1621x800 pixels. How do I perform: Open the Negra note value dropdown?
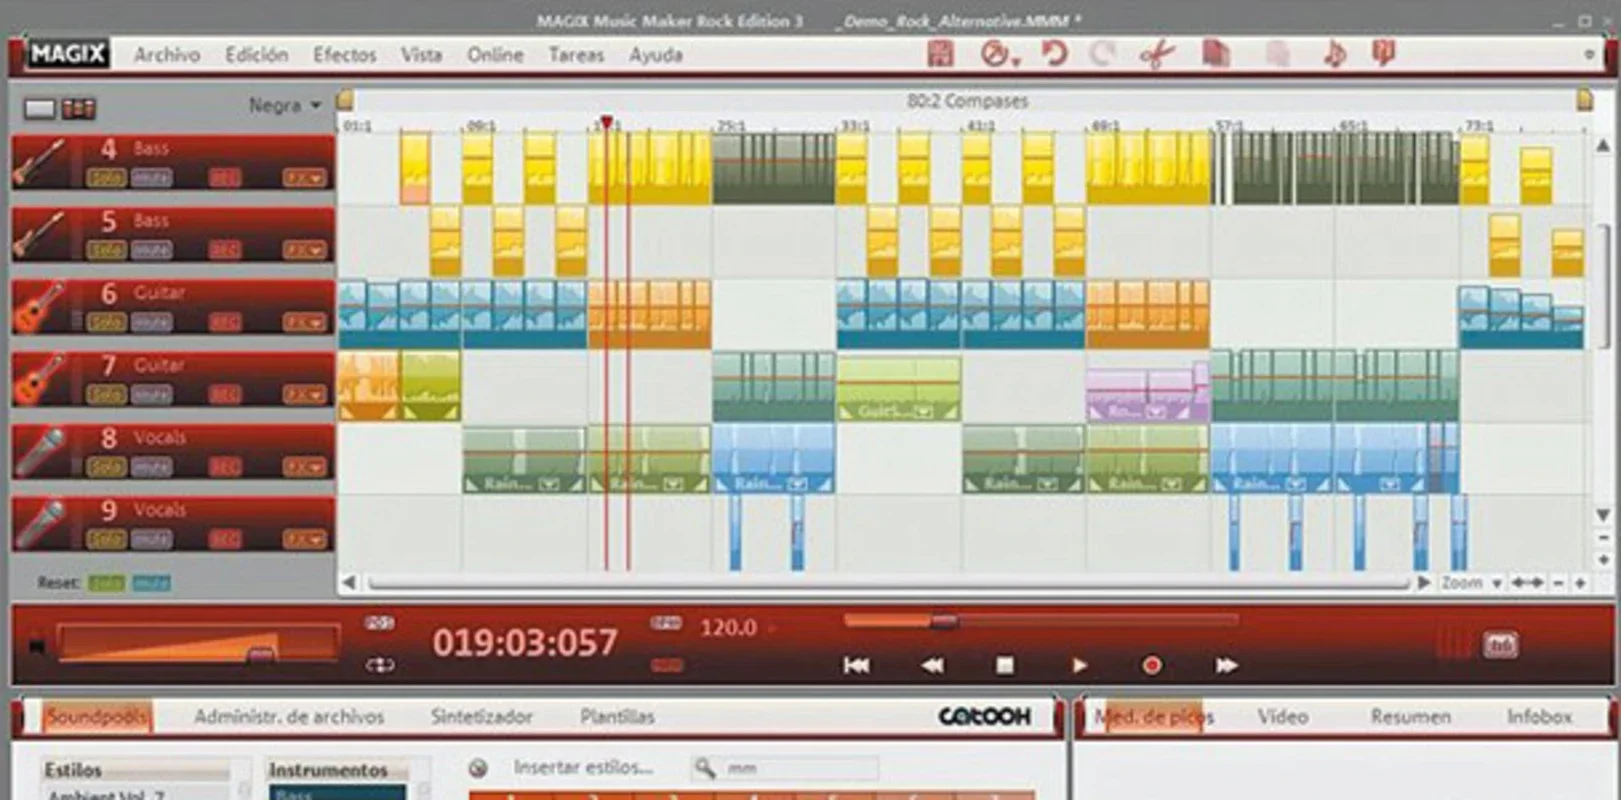[285, 105]
